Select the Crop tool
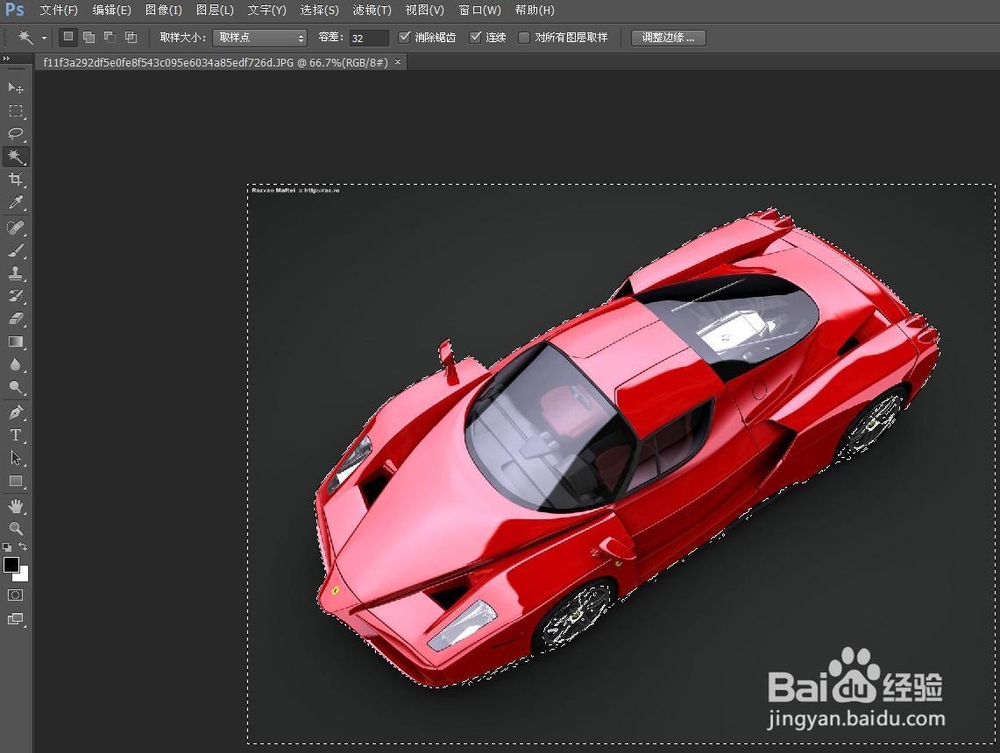Image resolution: width=1000 pixels, height=753 pixels. 16,179
